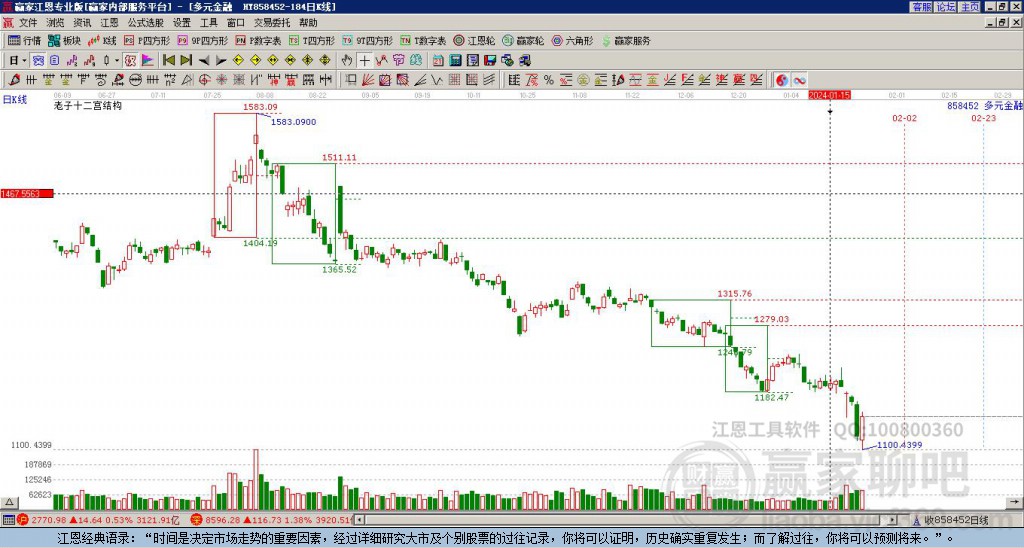Open the 日 period dropdown

point(18,61)
